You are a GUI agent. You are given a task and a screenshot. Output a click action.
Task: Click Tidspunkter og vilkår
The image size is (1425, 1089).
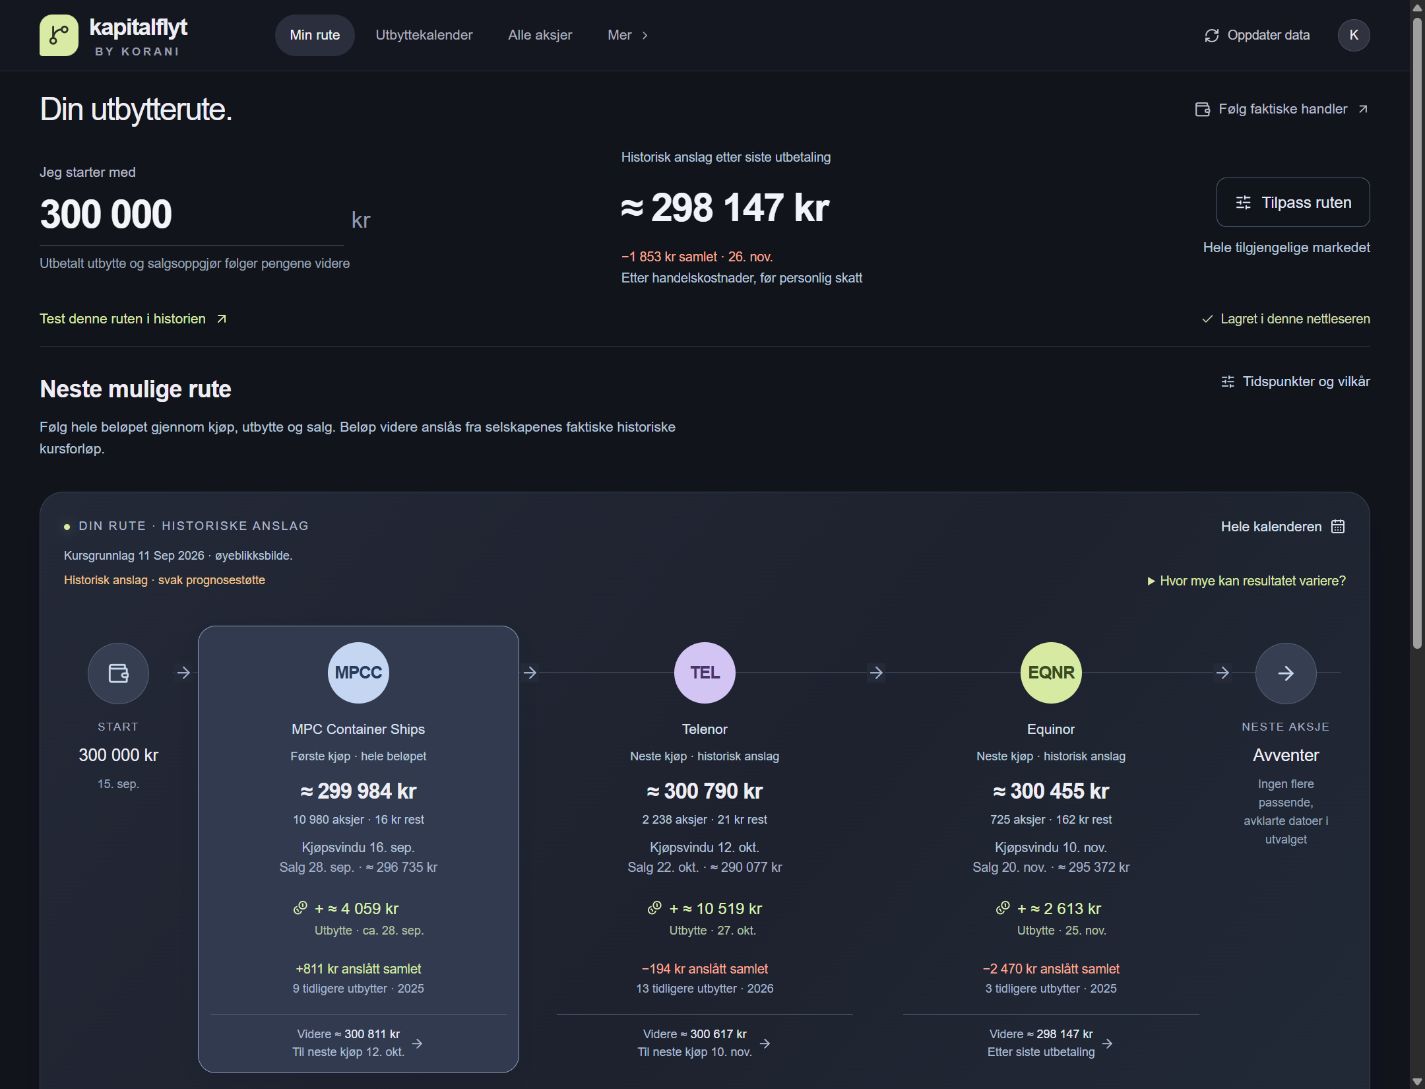(1295, 381)
